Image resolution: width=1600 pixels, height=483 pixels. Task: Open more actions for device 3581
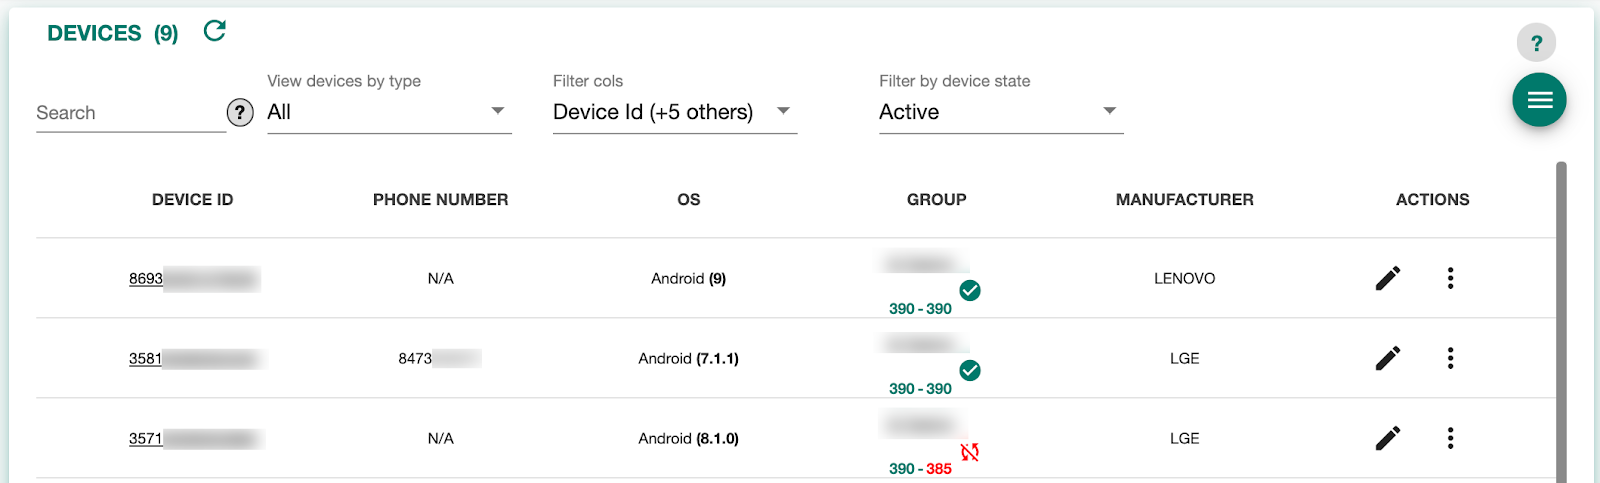click(1450, 358)
